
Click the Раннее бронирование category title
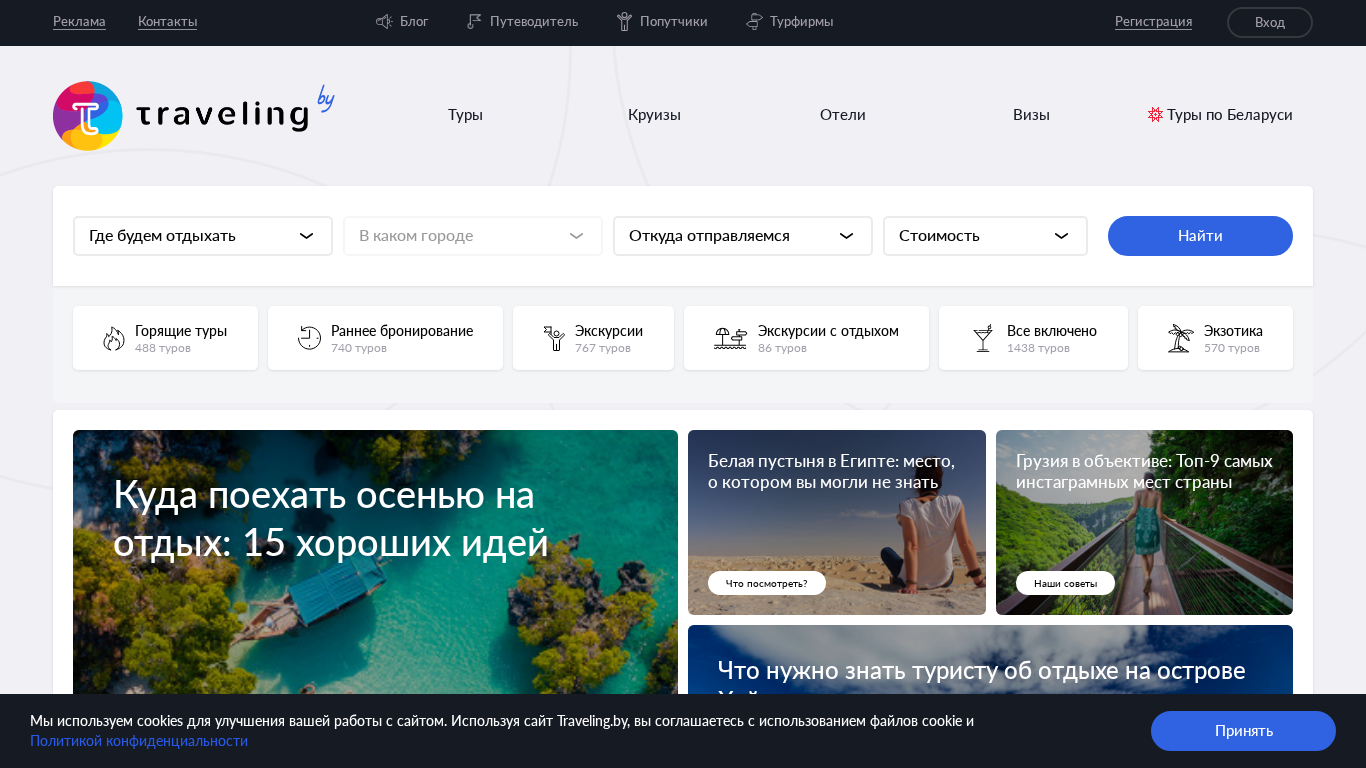point(402,331)
